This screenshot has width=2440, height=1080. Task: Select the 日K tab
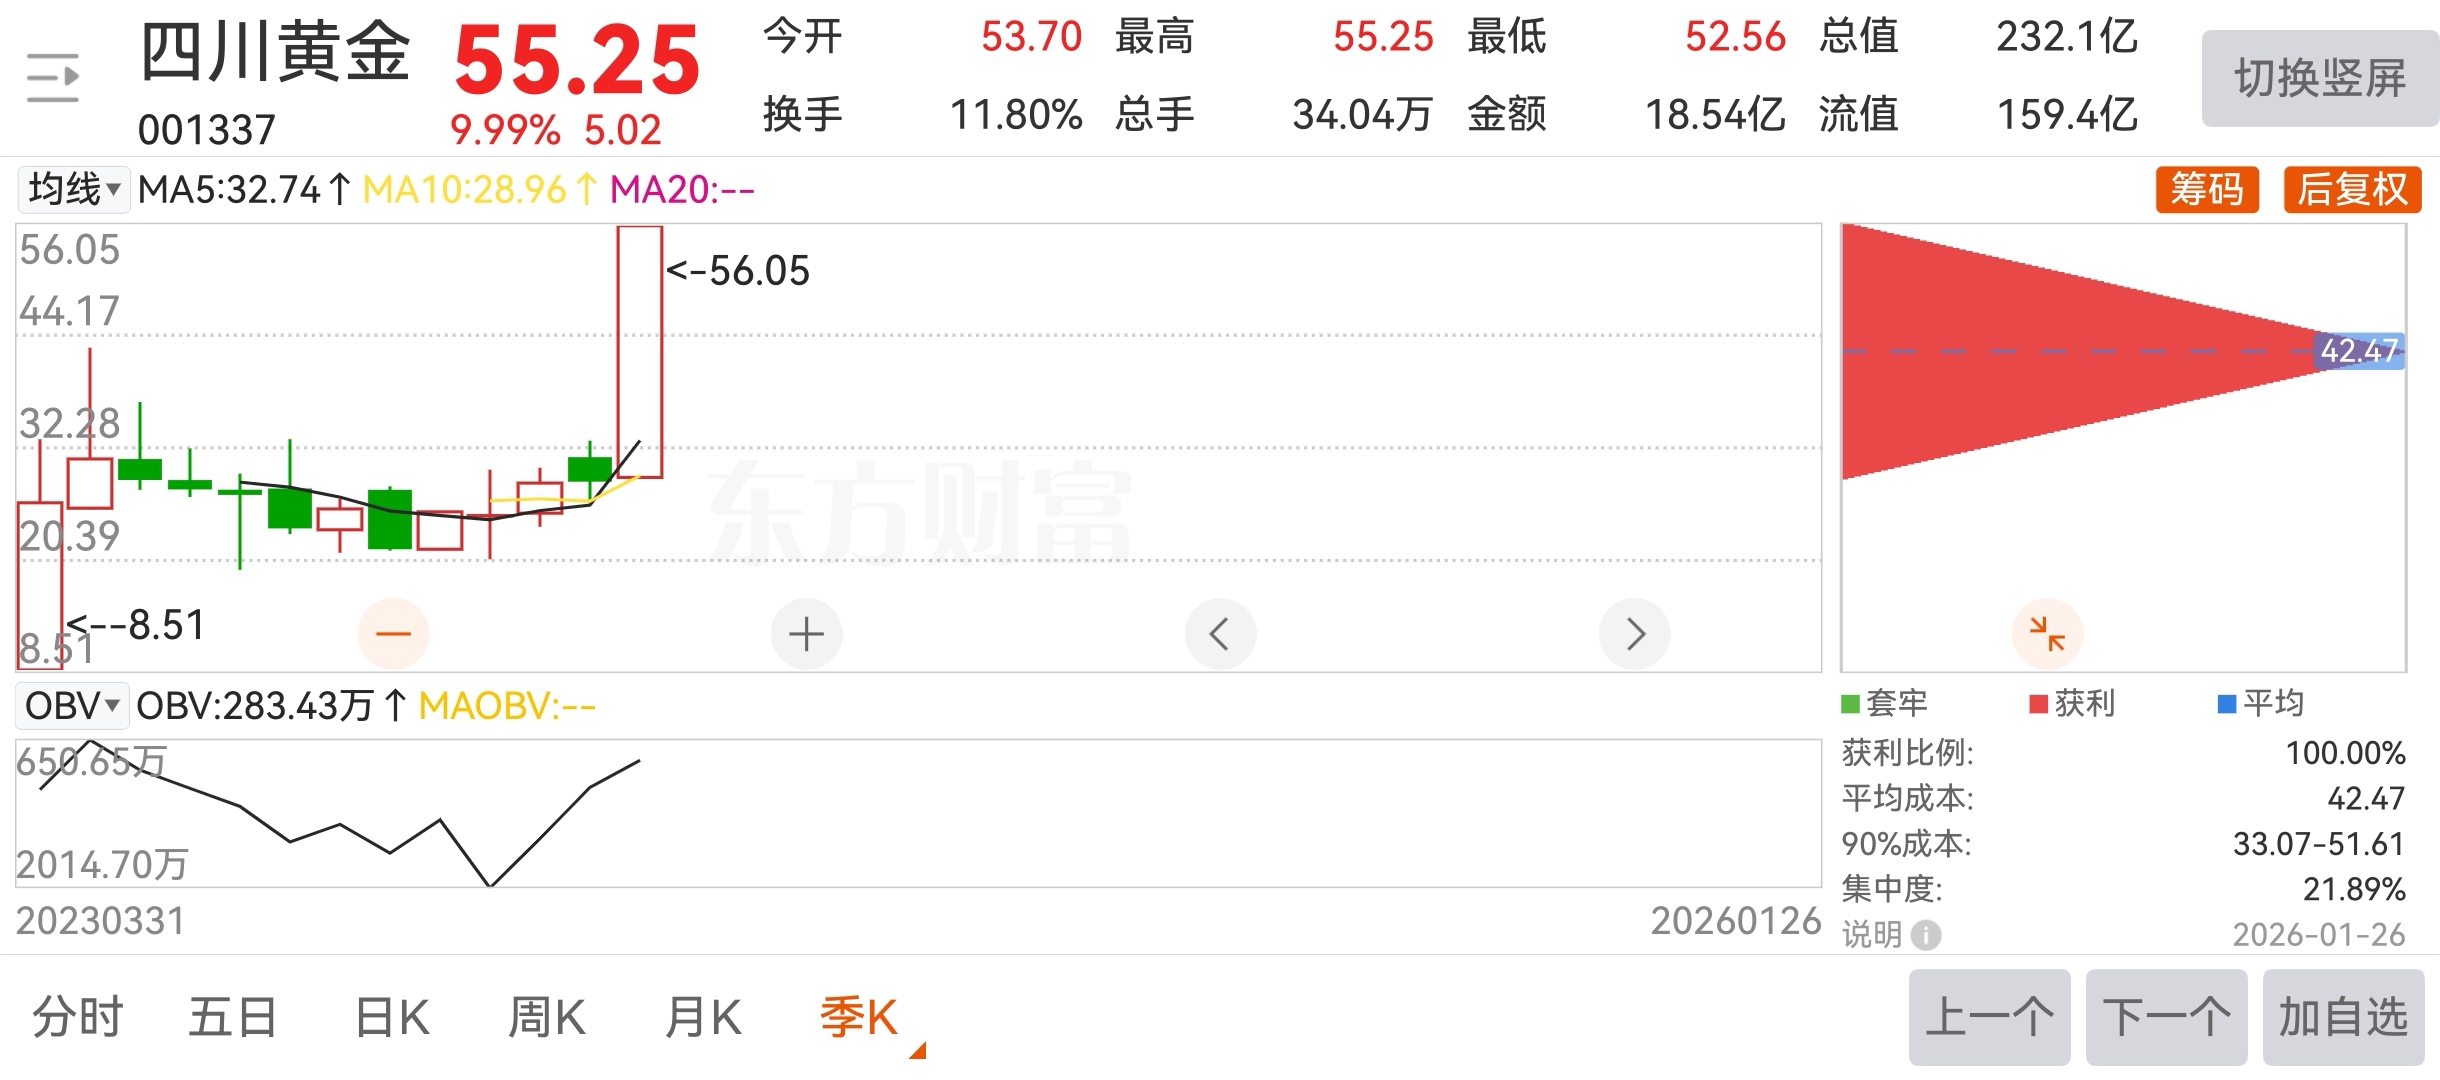[x=392, y=1018]
